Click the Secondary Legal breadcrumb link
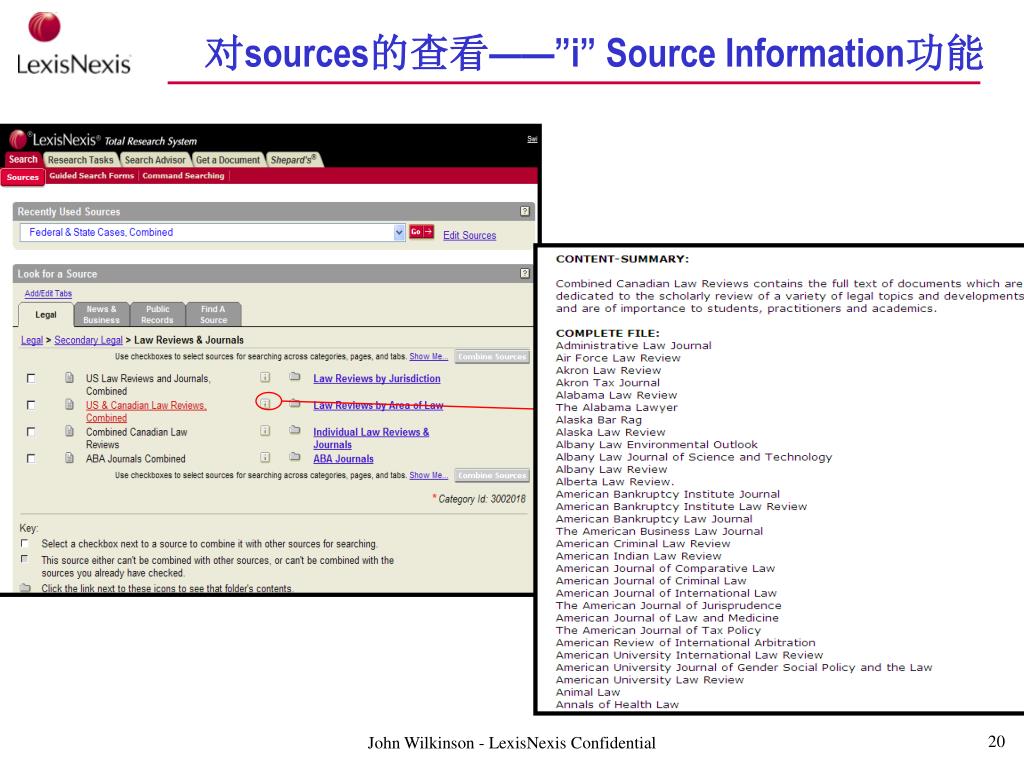 click(88, 340)
